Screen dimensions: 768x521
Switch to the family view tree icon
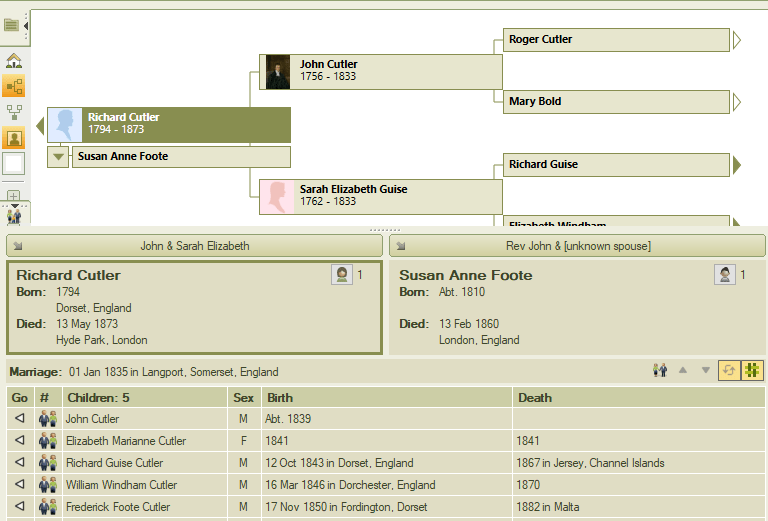14,112
